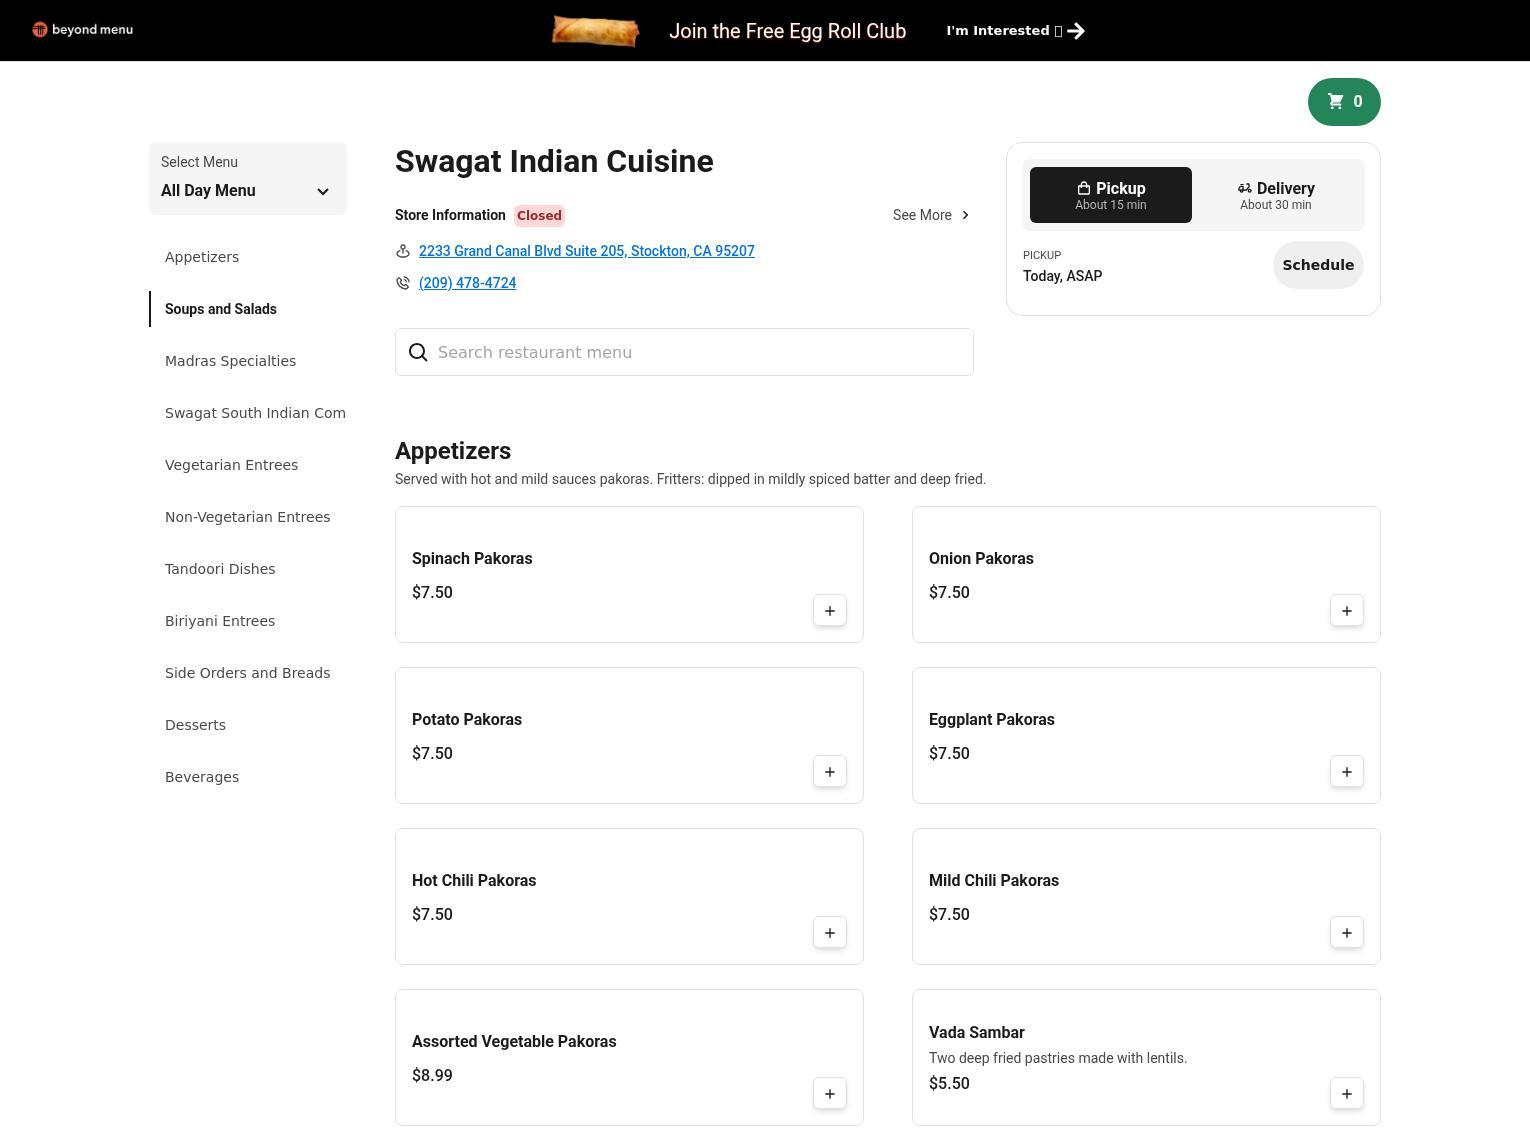Viewport: 1530px width, 1142px height.
Task: Open the restaurant address link
Action: coord(586,251)
